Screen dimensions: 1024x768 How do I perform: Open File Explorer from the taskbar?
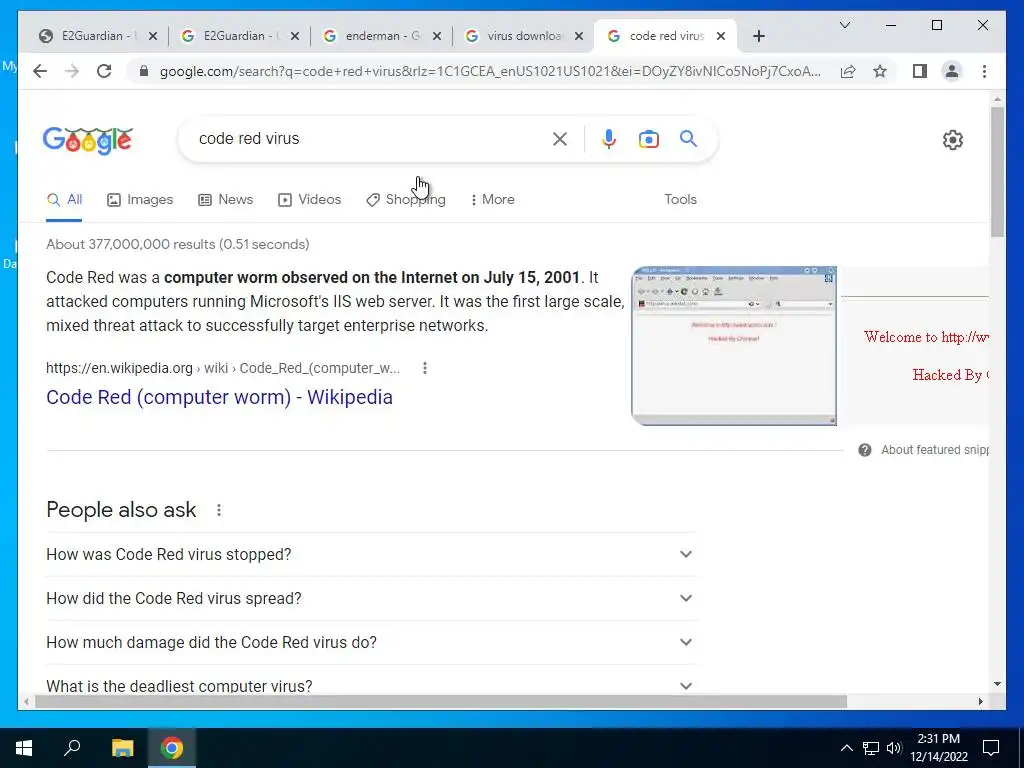tap(122, 748)
